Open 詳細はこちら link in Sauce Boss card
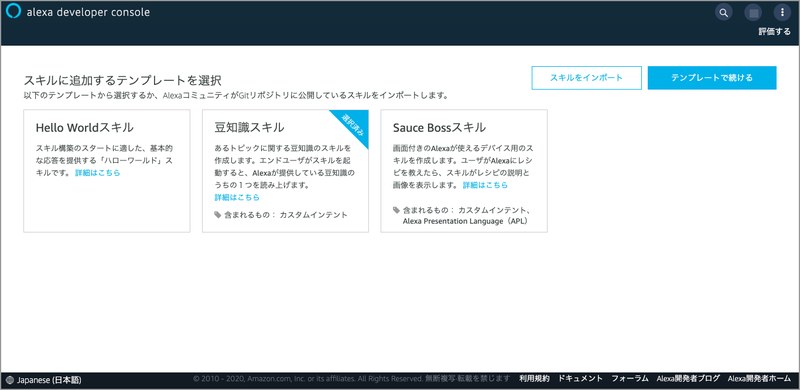The image size is (800, 390). 485,185
